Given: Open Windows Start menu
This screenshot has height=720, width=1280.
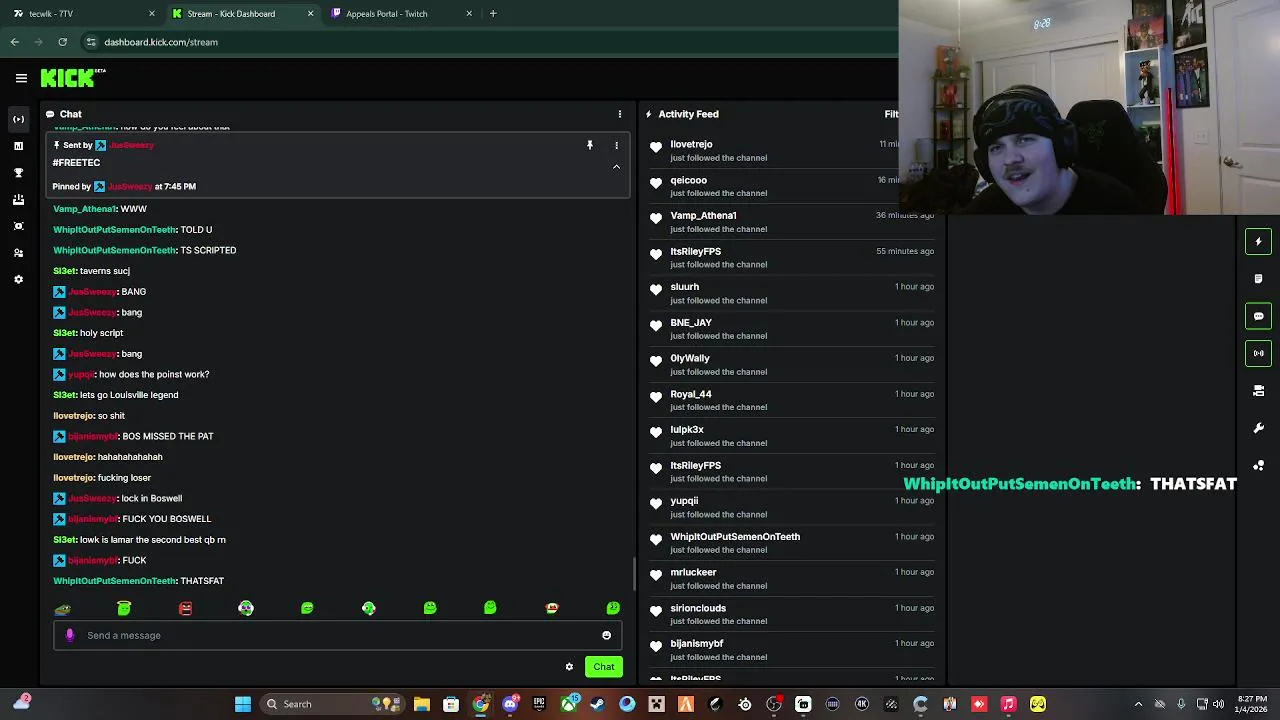Looking at the screenshot, I should pos(243,704).
